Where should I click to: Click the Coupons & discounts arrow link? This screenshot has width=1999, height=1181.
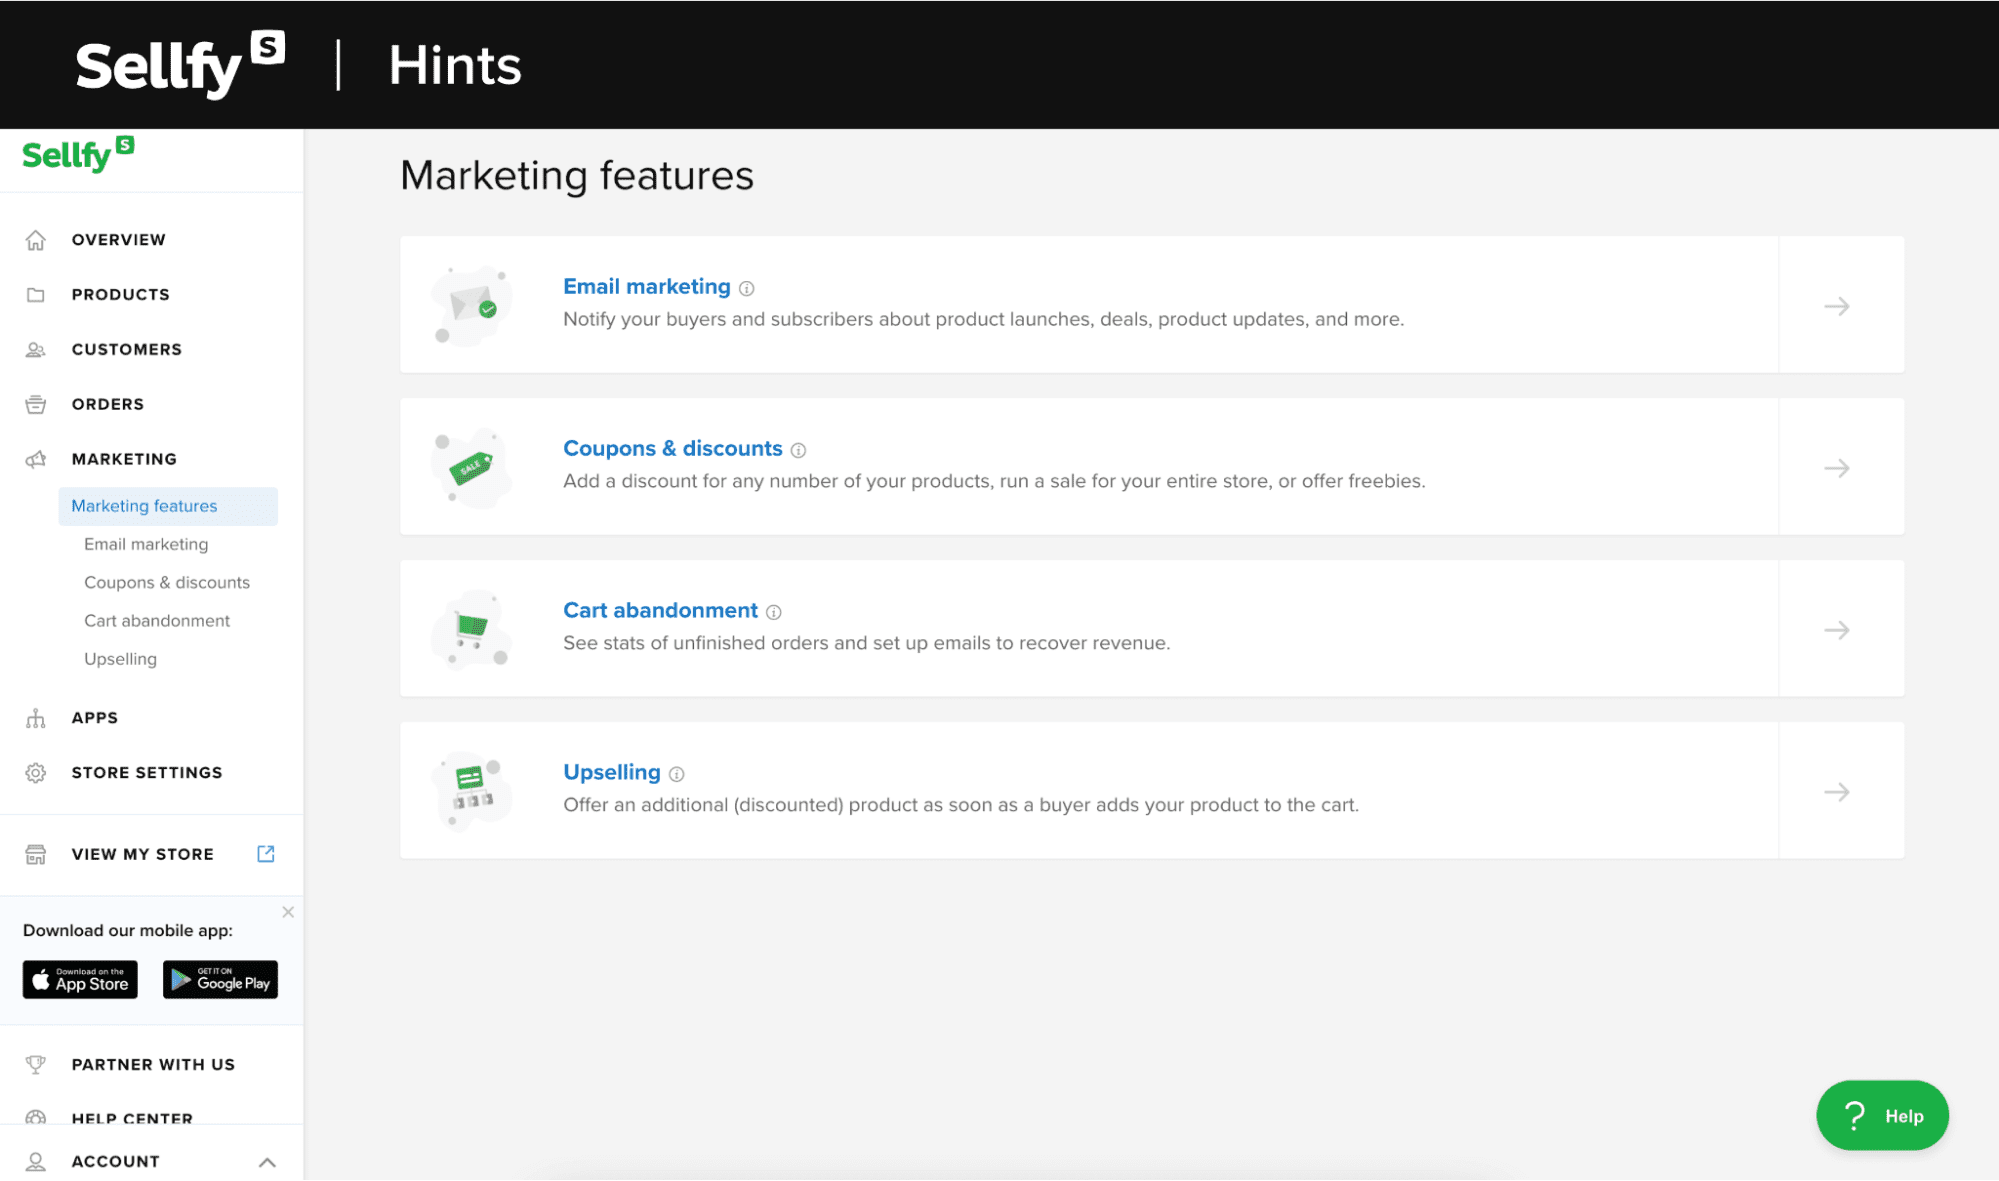click(x=1836, y=468)
